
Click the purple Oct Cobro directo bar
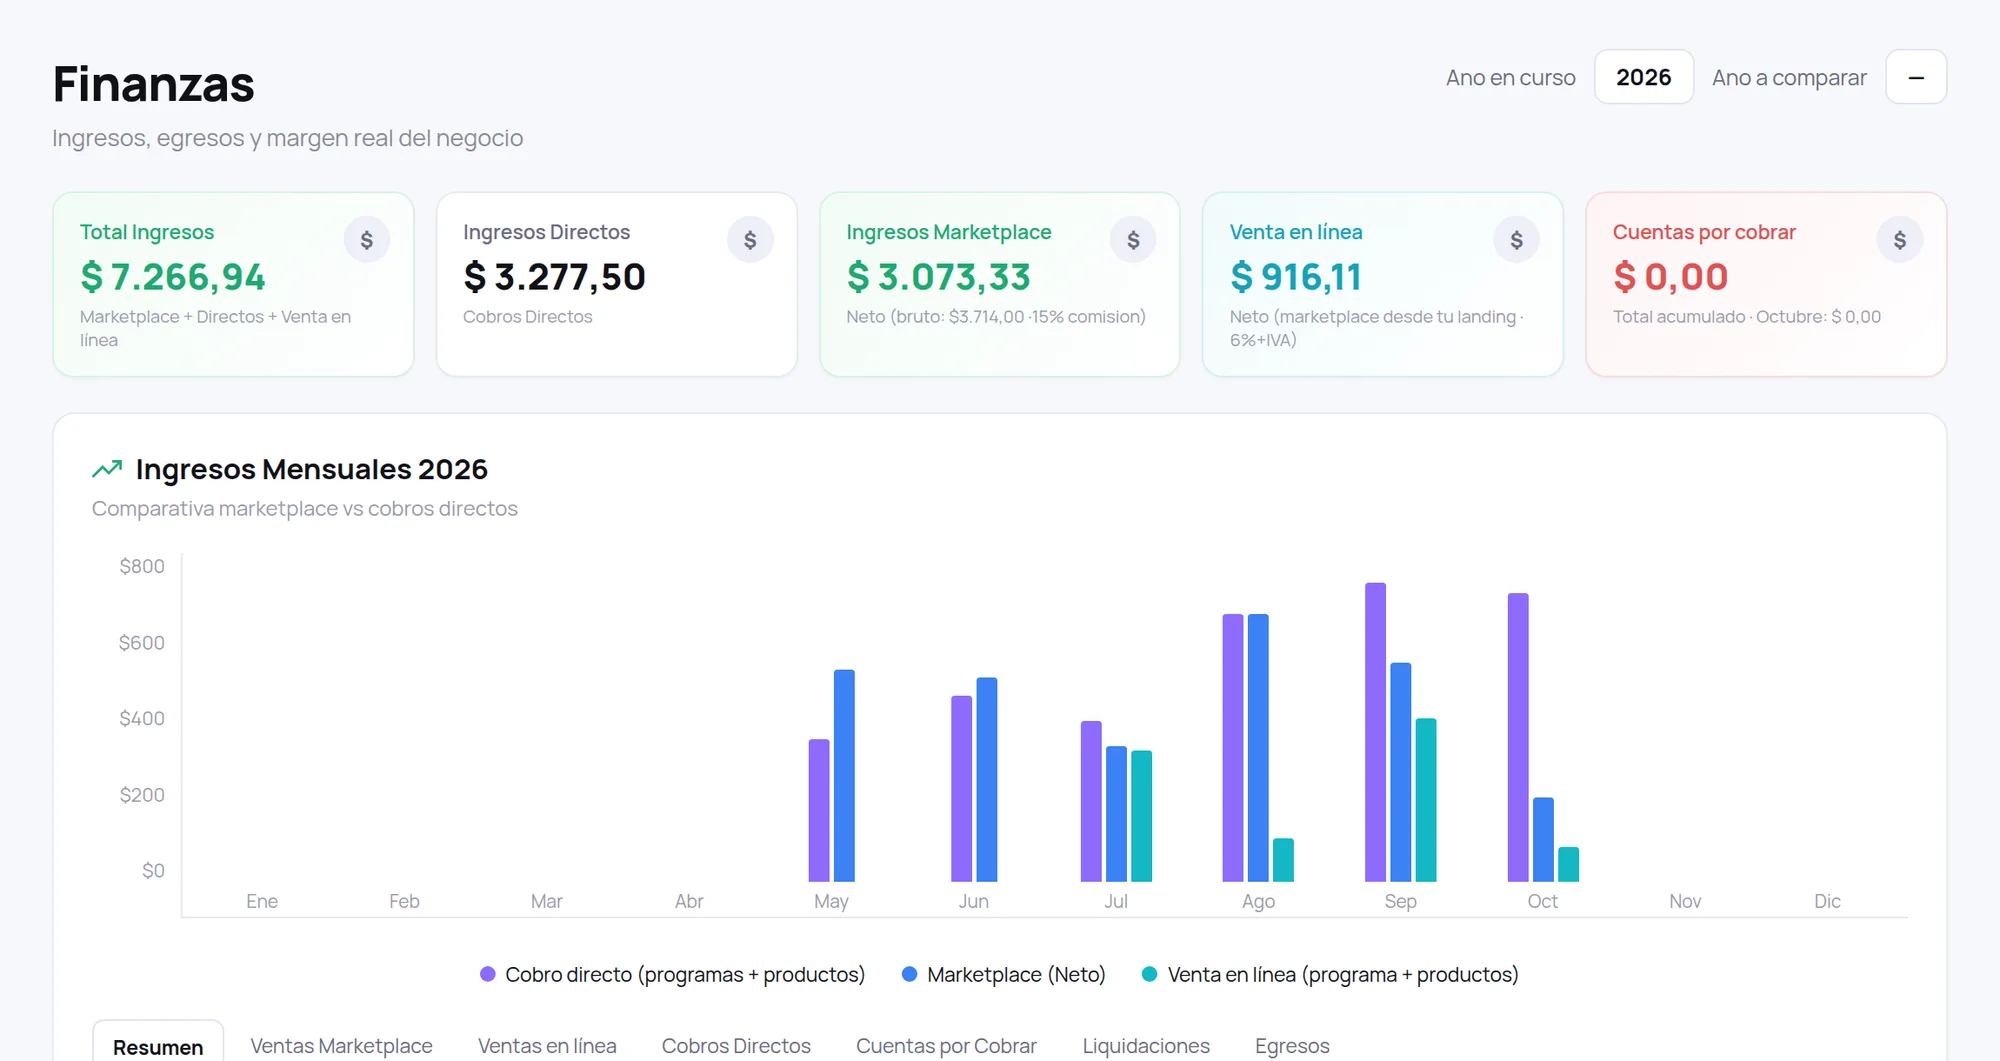tap(1518, 737)
